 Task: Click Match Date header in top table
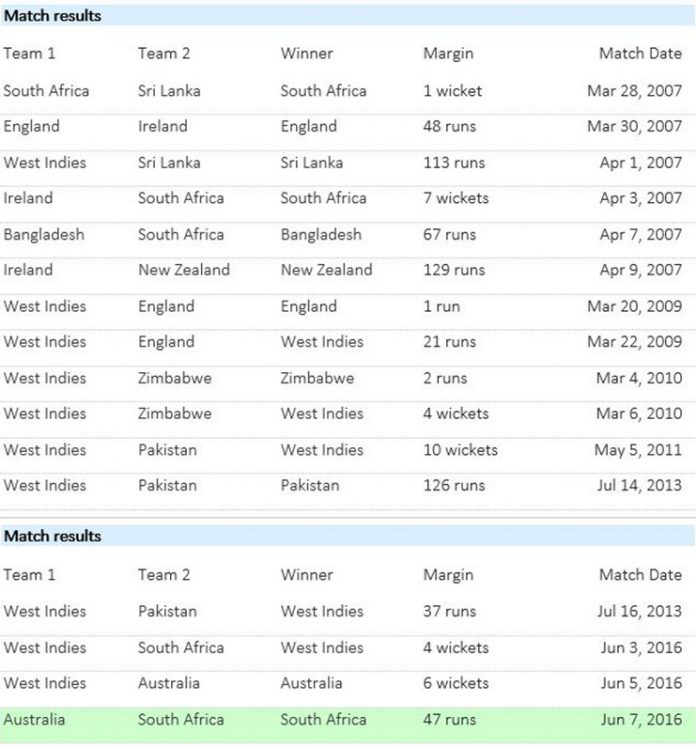pyautogui.click(x=640, y=53)
